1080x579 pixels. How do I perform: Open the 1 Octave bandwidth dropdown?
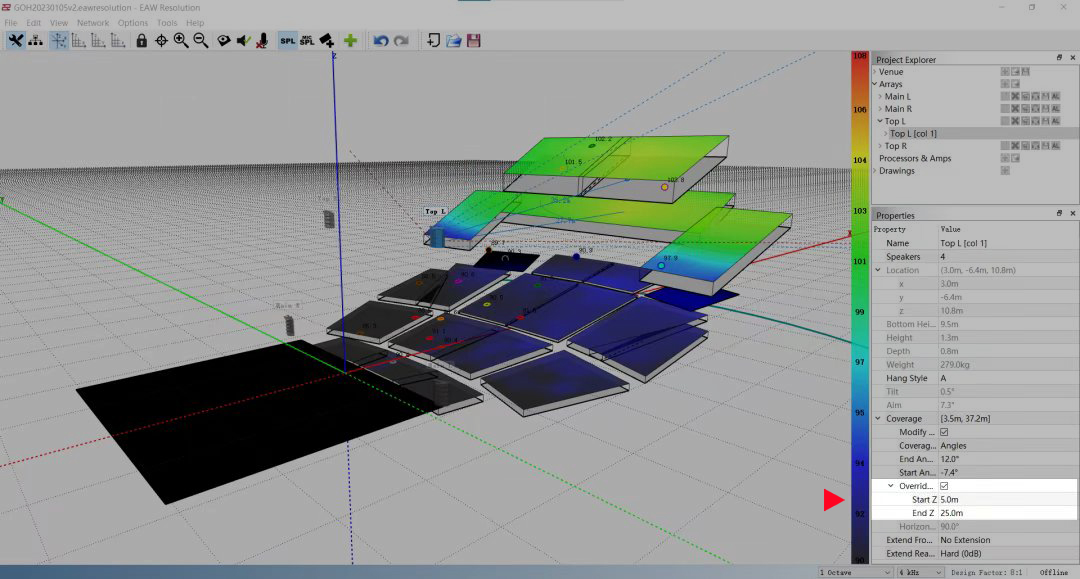coord(855,572)
